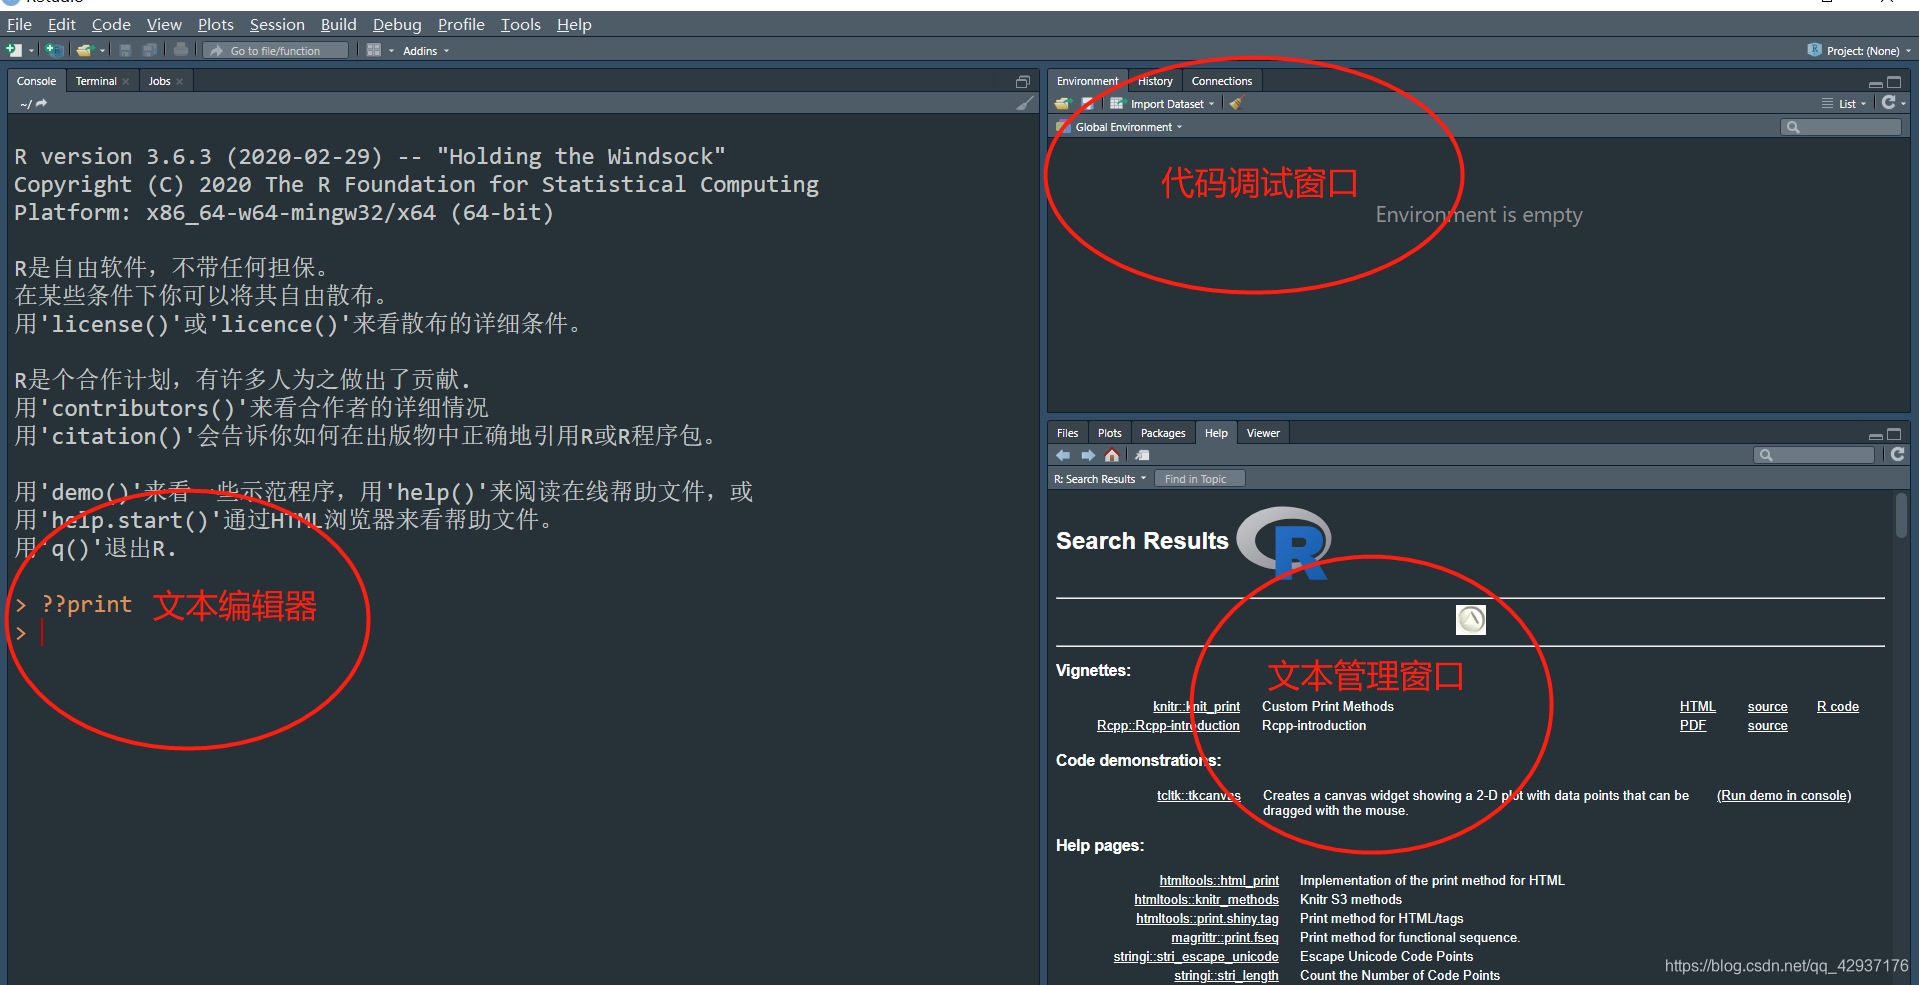The image size is (1919, 985).
Task: Open the Project (None) dropdown
Action: click(1859, 50)
